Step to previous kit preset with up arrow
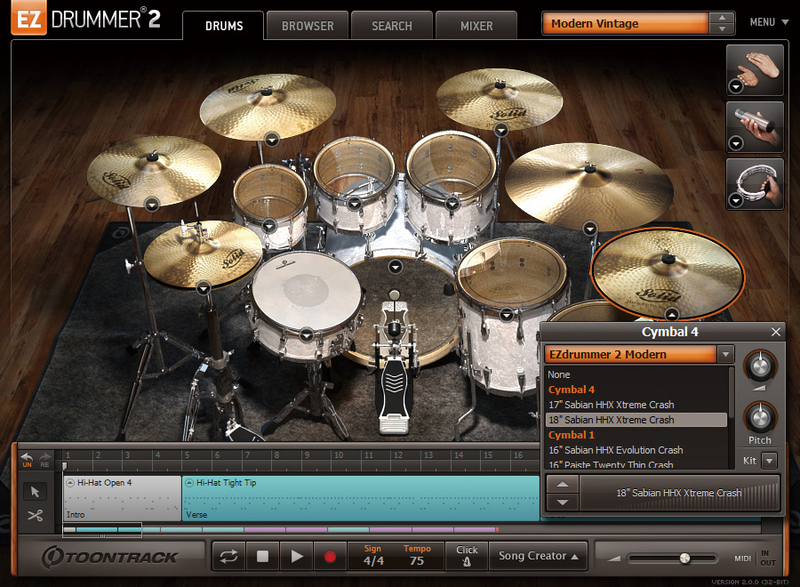This screenshot has width=800, height=587. point(722,18)
